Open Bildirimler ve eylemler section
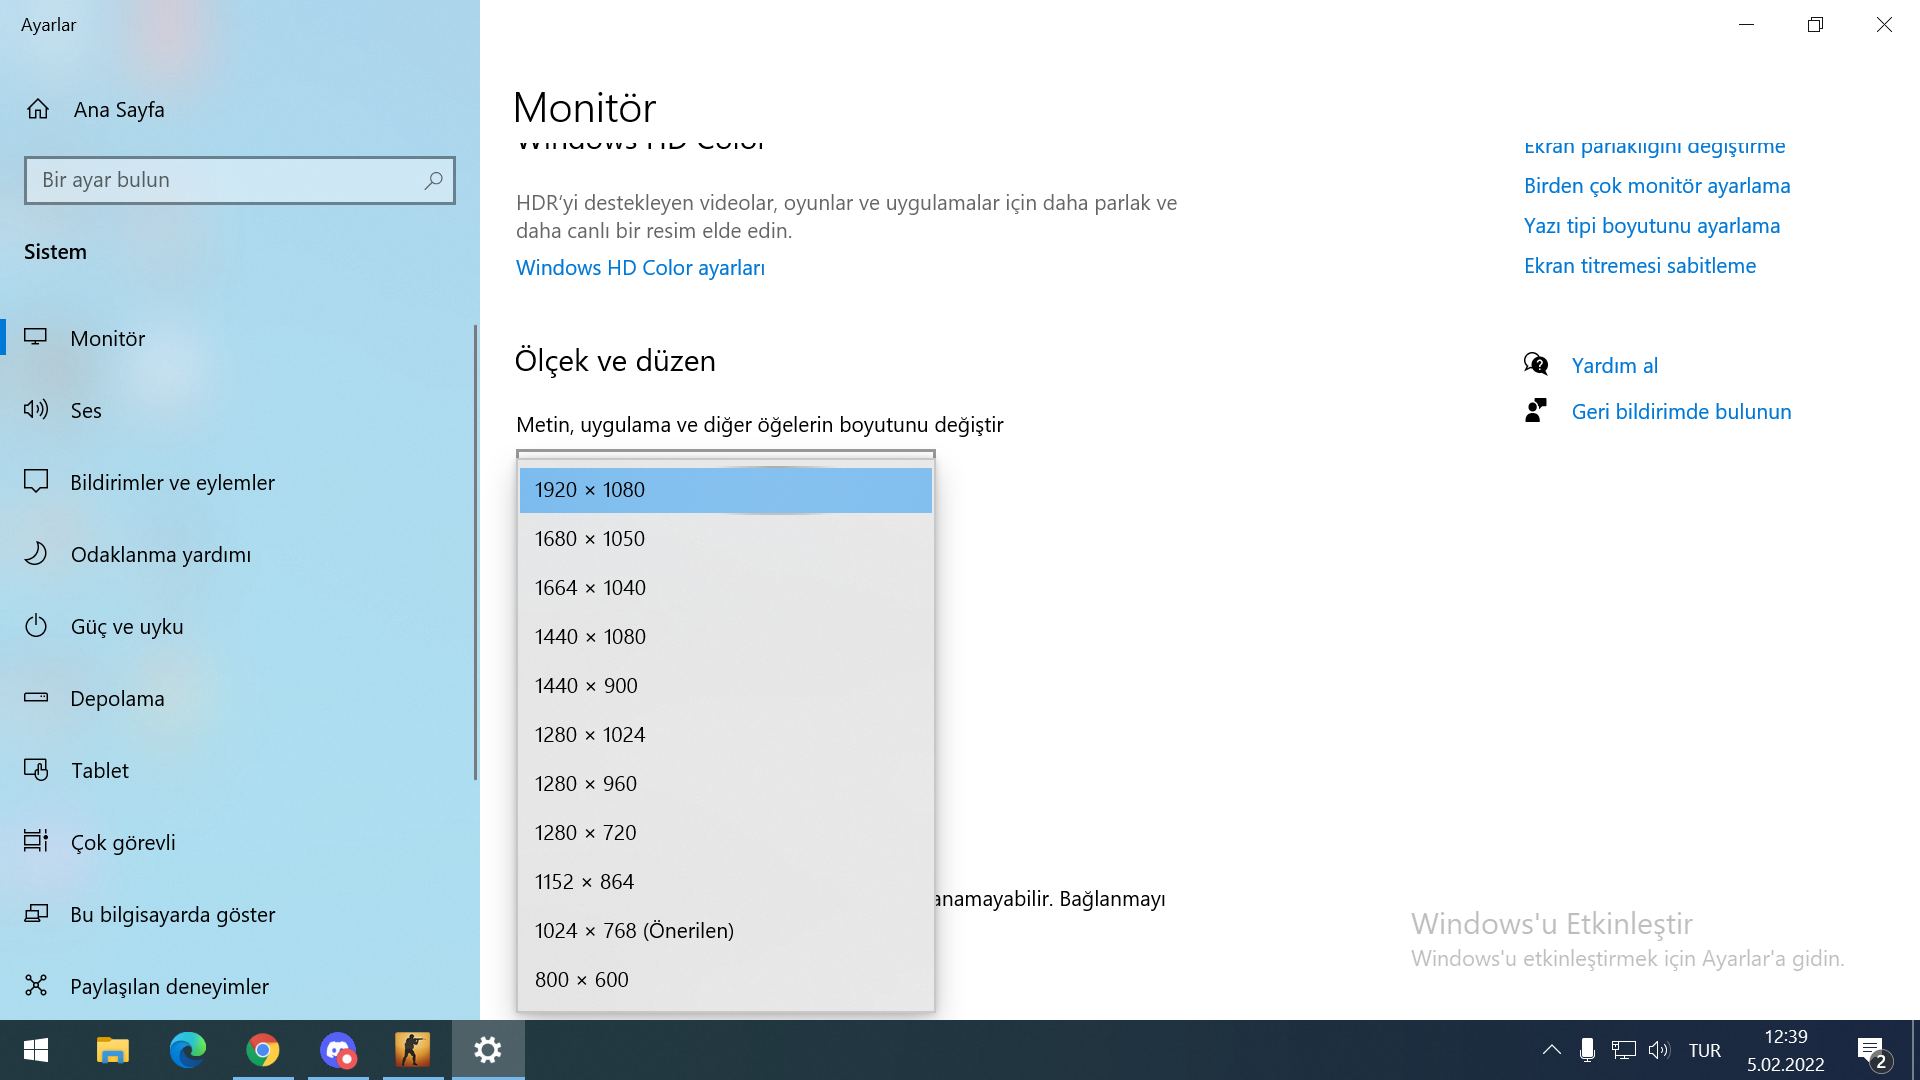Image resolution: width=1920 pixels, height=1080 pixels. (x=172, y=483)
